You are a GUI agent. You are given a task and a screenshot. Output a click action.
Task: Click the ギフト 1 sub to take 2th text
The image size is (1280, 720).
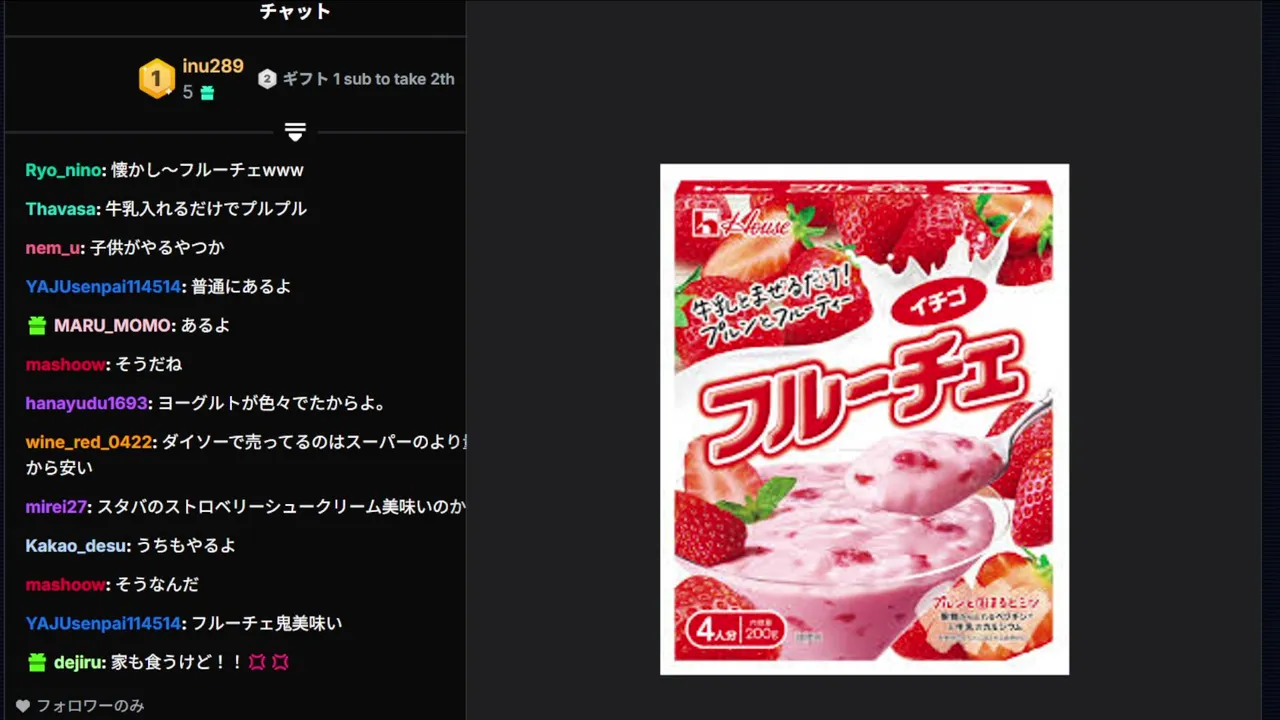pos(368,79)
